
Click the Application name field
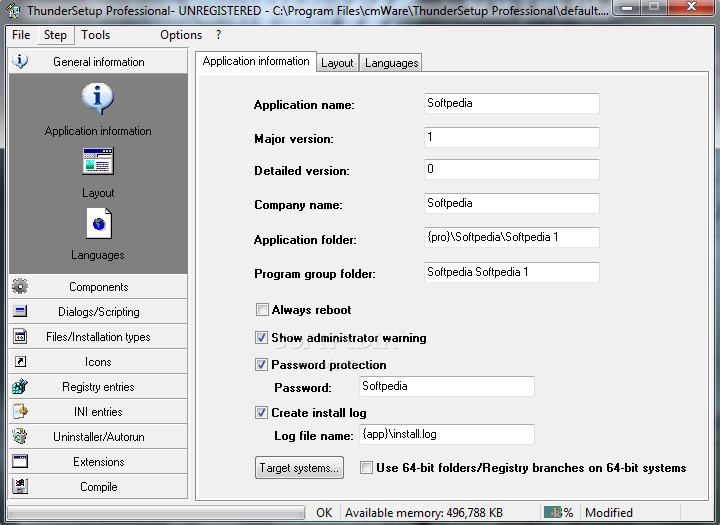(512, 103)
